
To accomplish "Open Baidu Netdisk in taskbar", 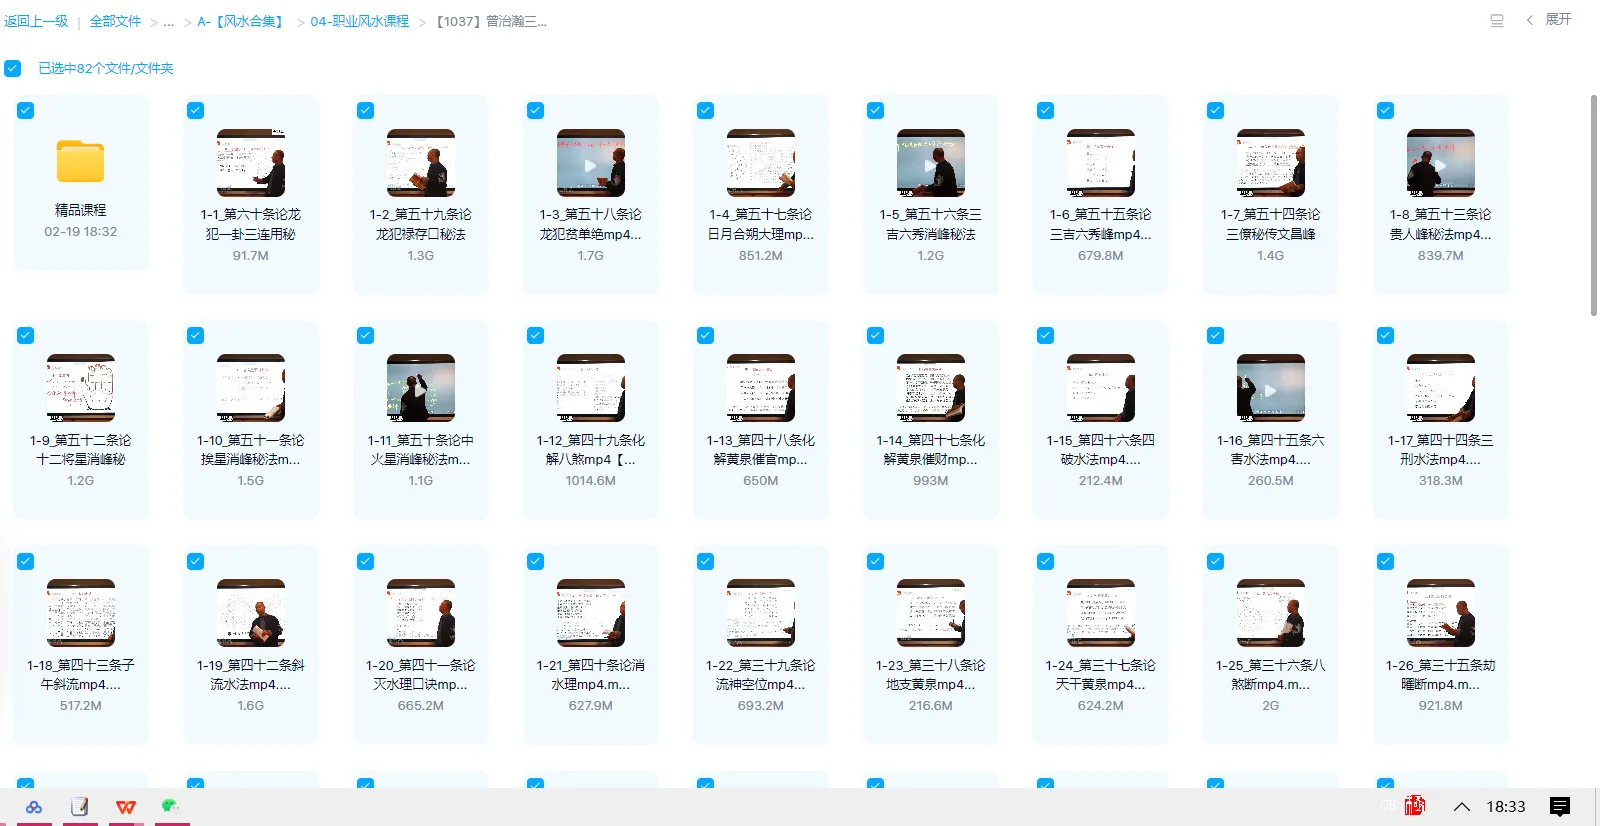I will point(34,807).
